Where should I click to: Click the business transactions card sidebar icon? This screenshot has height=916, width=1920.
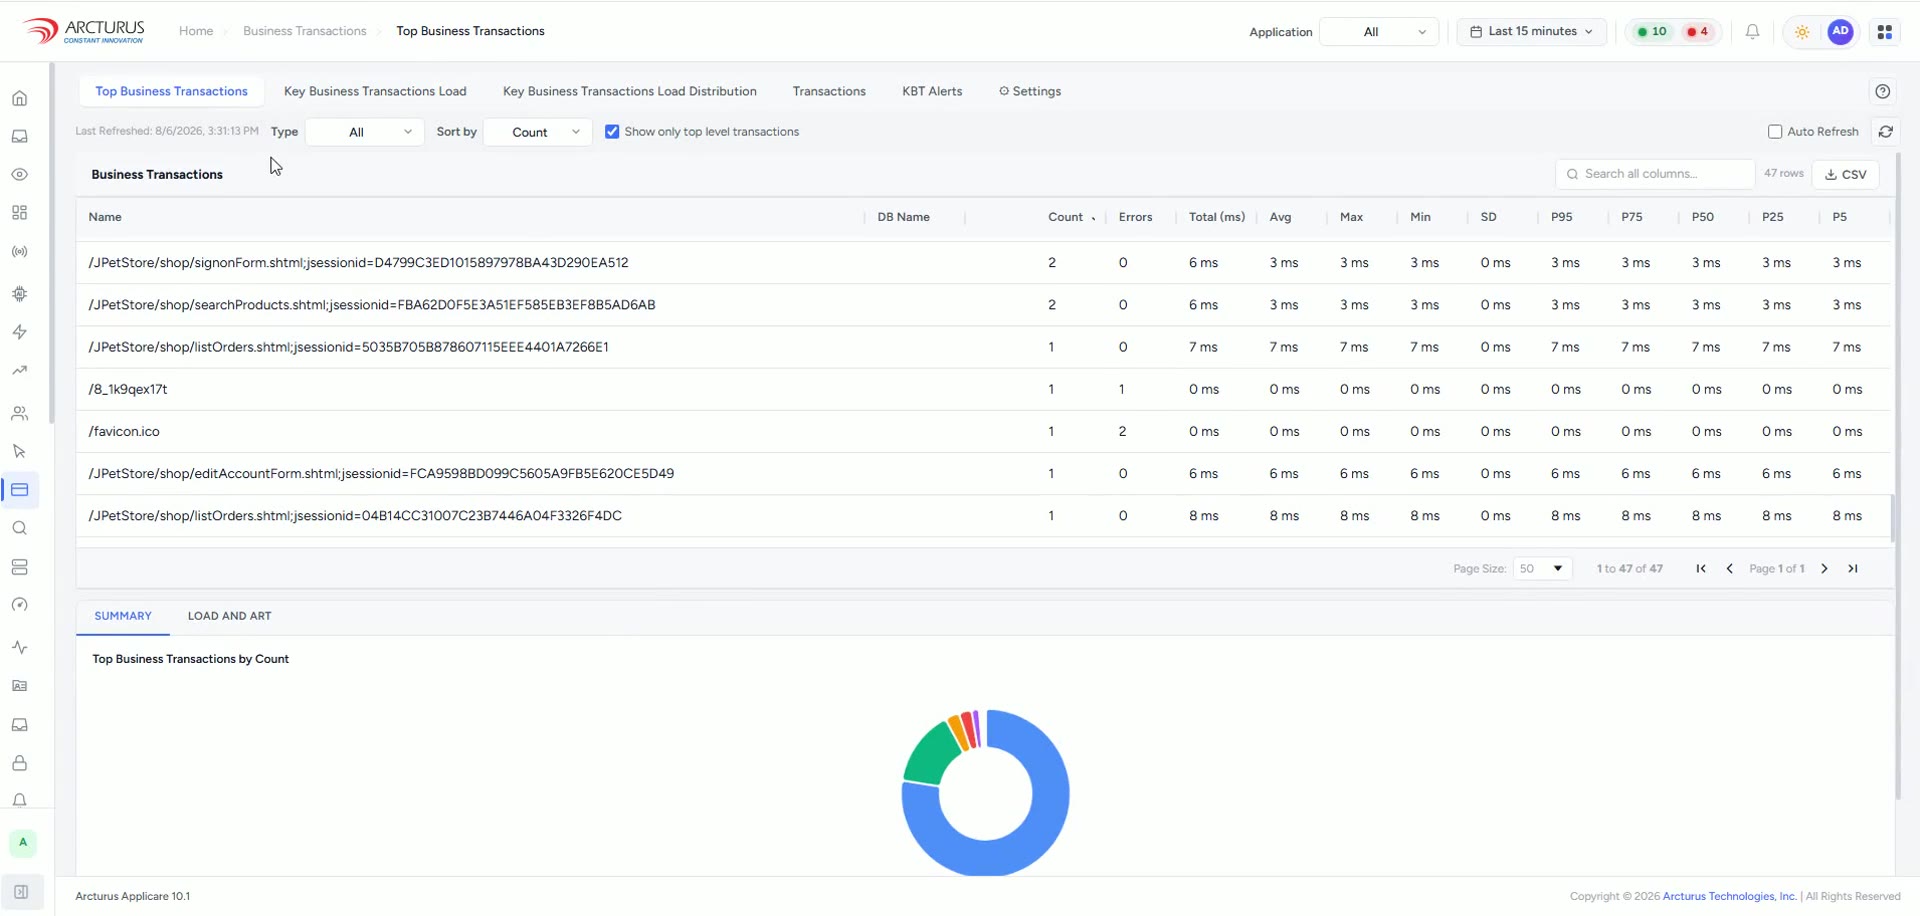pos(19,490)
